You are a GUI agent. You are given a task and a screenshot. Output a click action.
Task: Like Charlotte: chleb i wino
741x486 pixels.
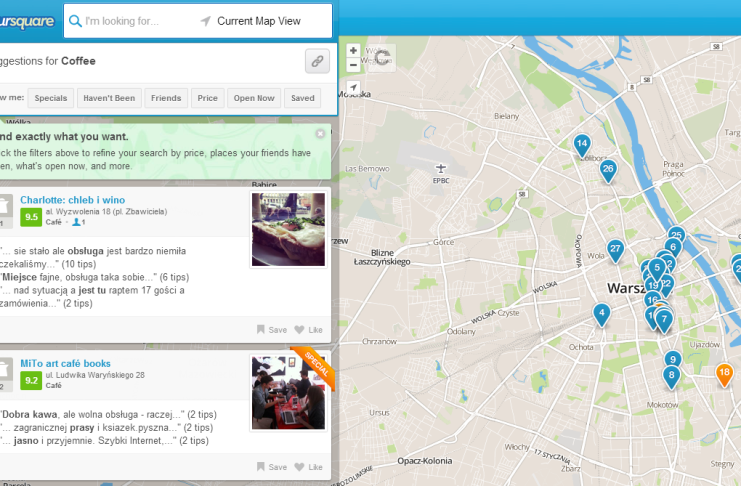coord(309,330)
